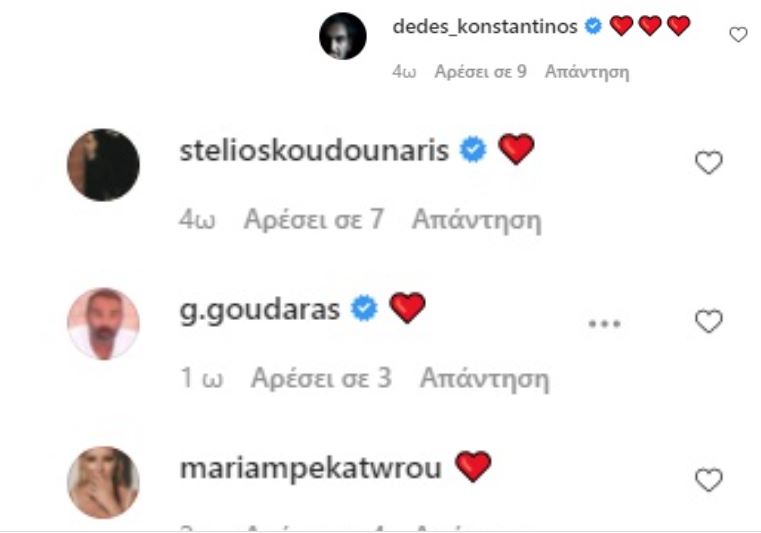Open dedes_konstantinos profile picture
This screenshot has width=761, height=533.
pyautogui.click(x=343, y=36)
